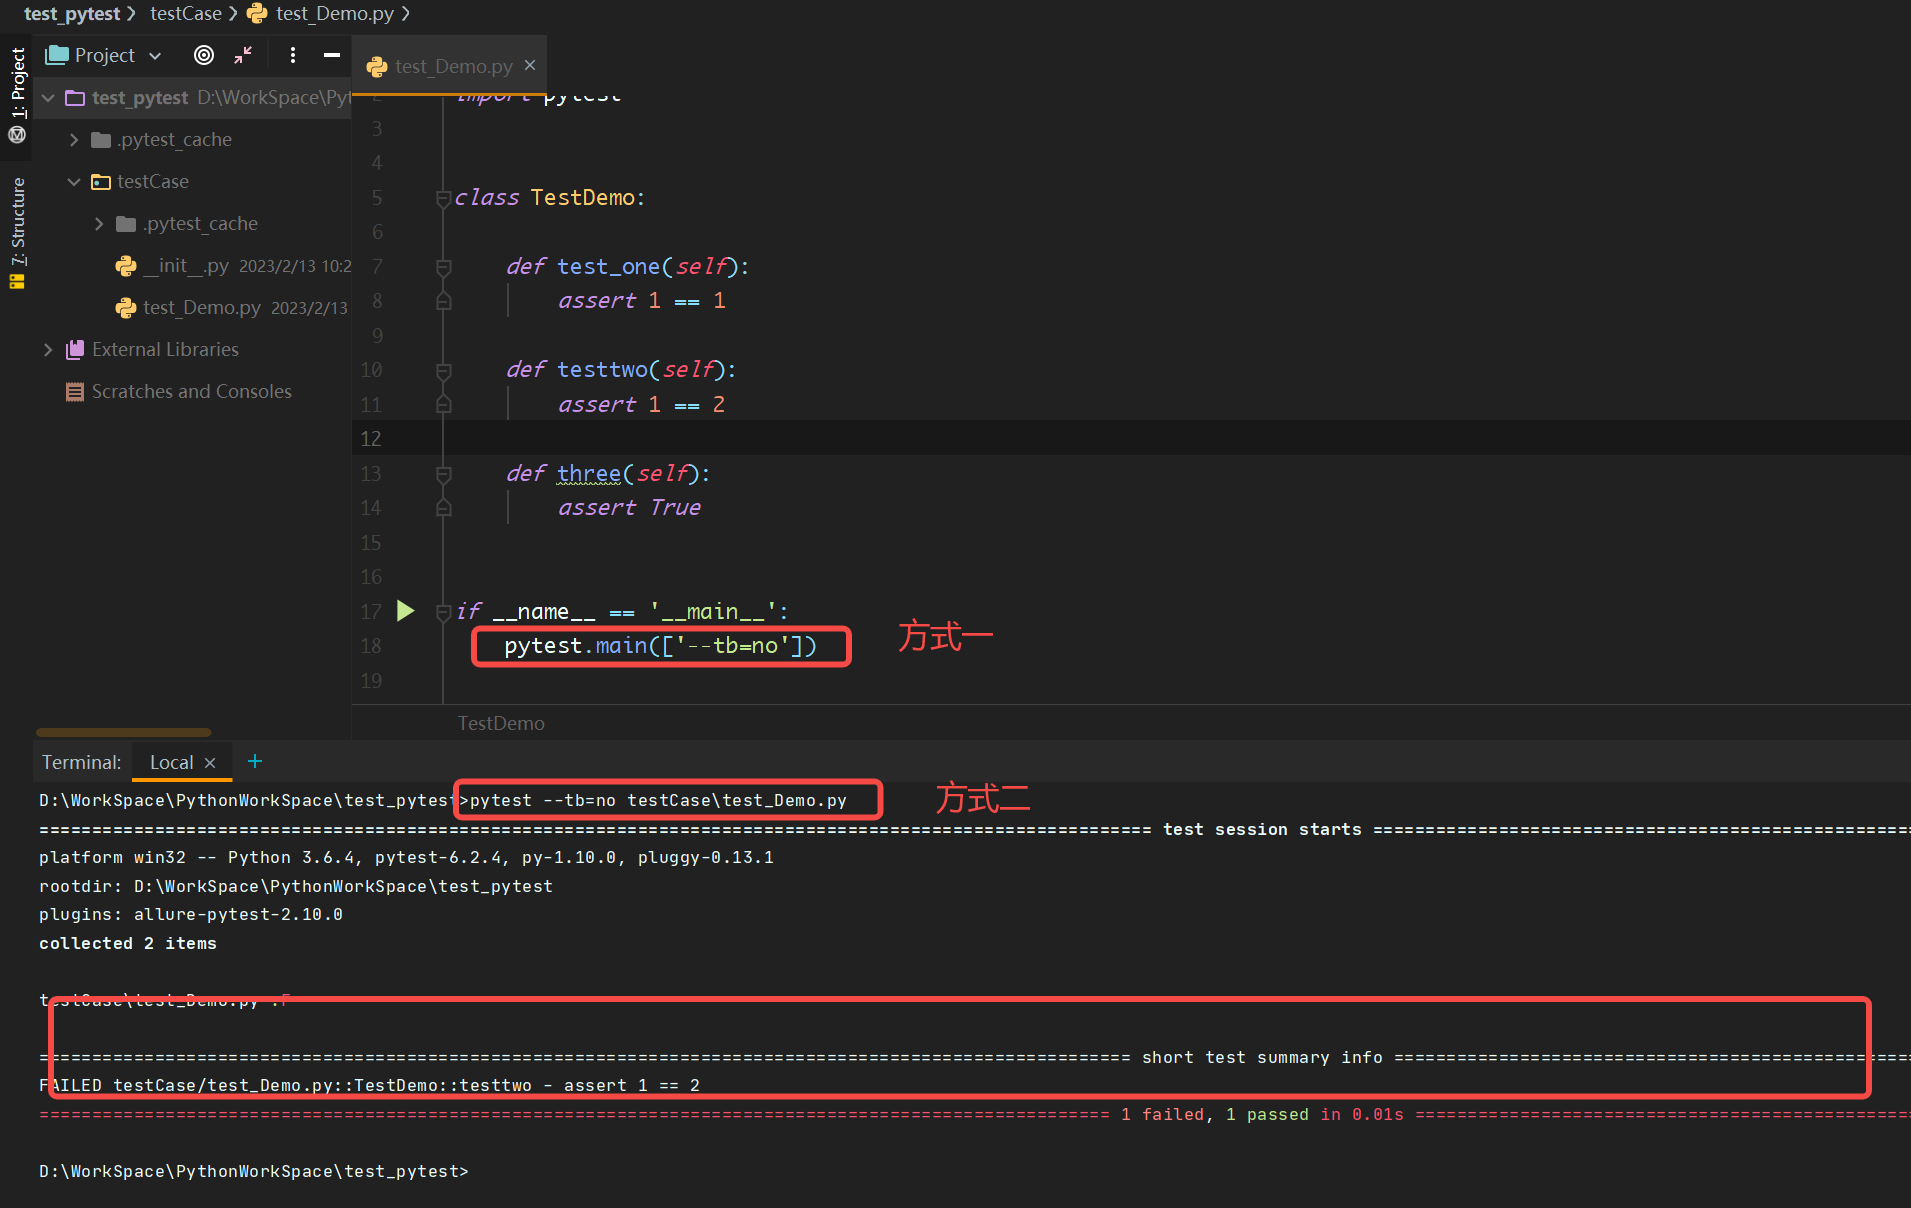
Task: Collapse all using the arrows icon in Project toolbar
Action: click(243, 55)
